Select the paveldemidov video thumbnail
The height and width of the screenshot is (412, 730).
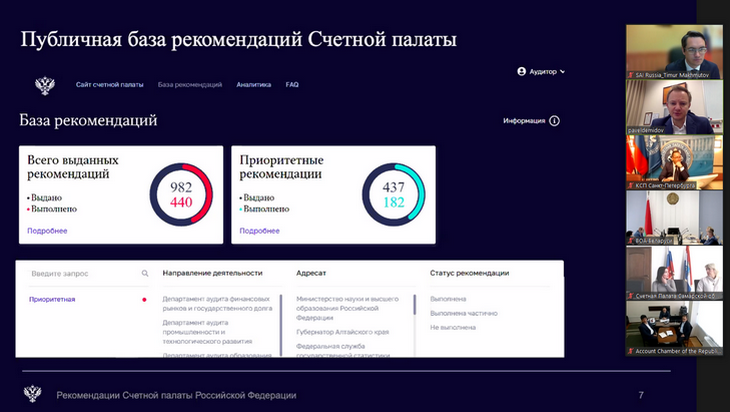[x=674, y=107]
